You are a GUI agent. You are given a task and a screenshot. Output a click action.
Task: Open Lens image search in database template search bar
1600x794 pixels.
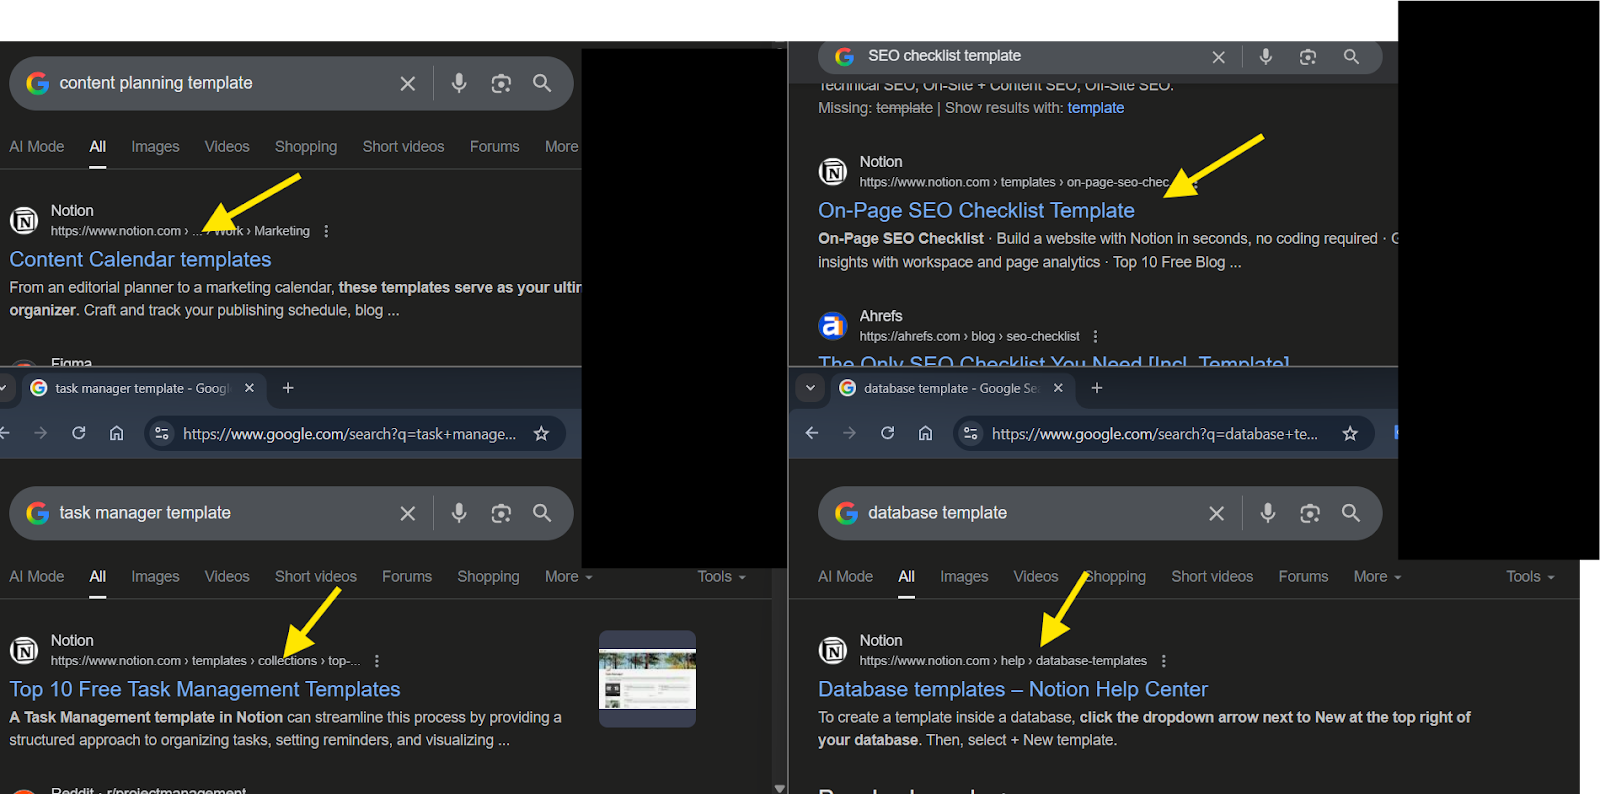1310,513
